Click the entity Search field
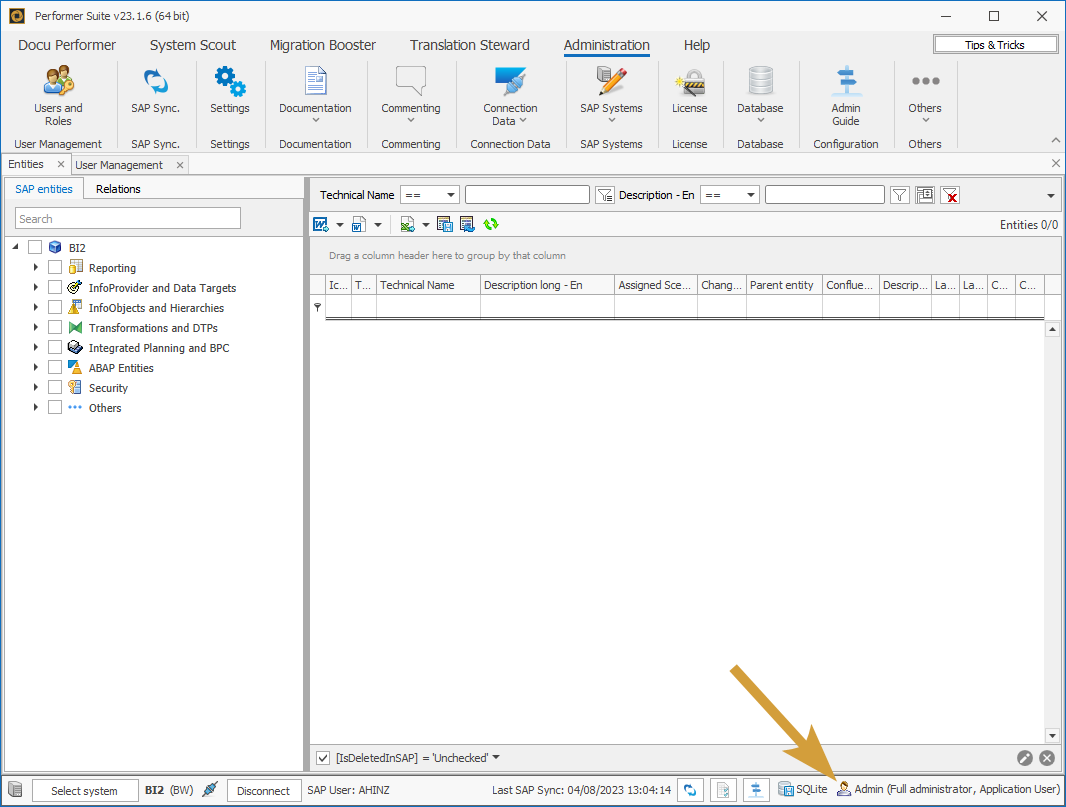The width and height of the screenshot is (1066, 807). [128, 219]
